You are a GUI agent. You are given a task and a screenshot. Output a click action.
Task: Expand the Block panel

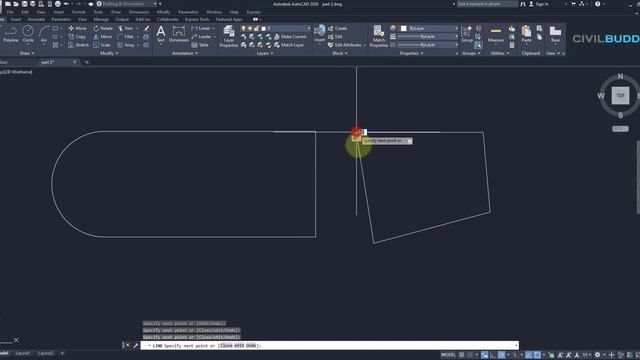(340, 53)
